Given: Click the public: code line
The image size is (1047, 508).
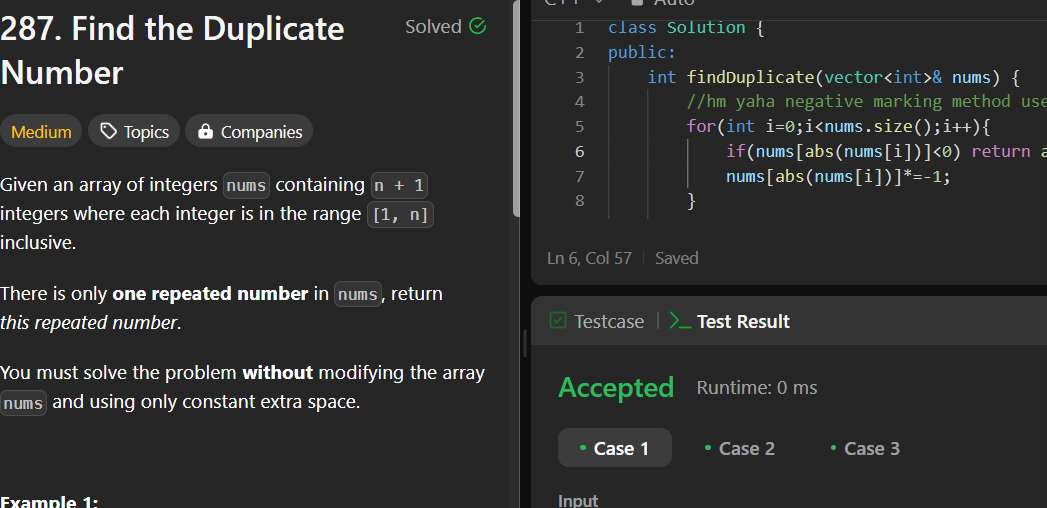Looking at the screenshot, I should (642, 53).
